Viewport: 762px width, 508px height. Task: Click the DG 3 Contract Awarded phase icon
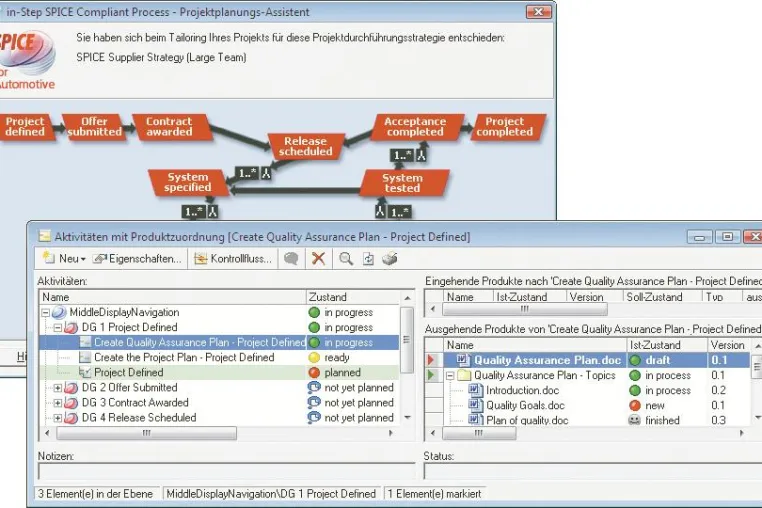click(x=71, y=403)
